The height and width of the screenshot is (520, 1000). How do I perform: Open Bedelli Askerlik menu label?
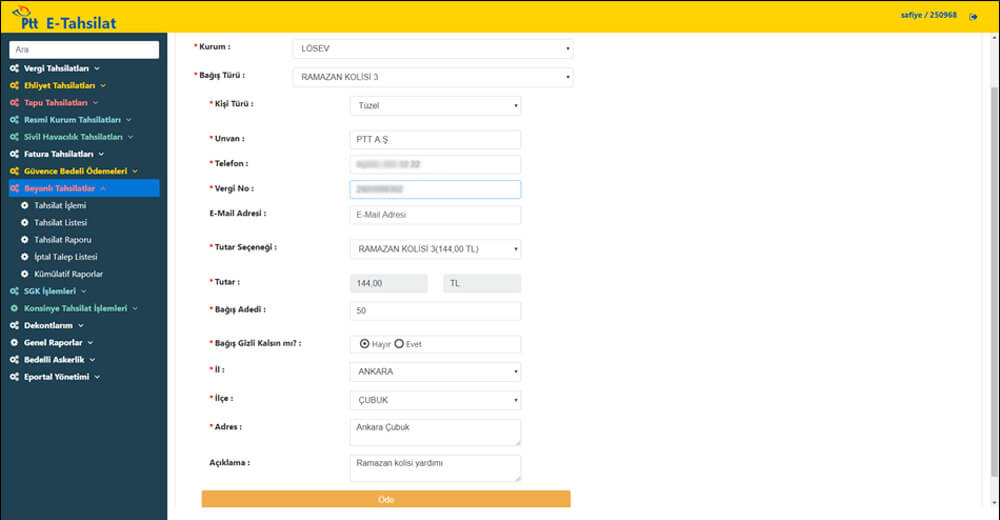point(54,360)
